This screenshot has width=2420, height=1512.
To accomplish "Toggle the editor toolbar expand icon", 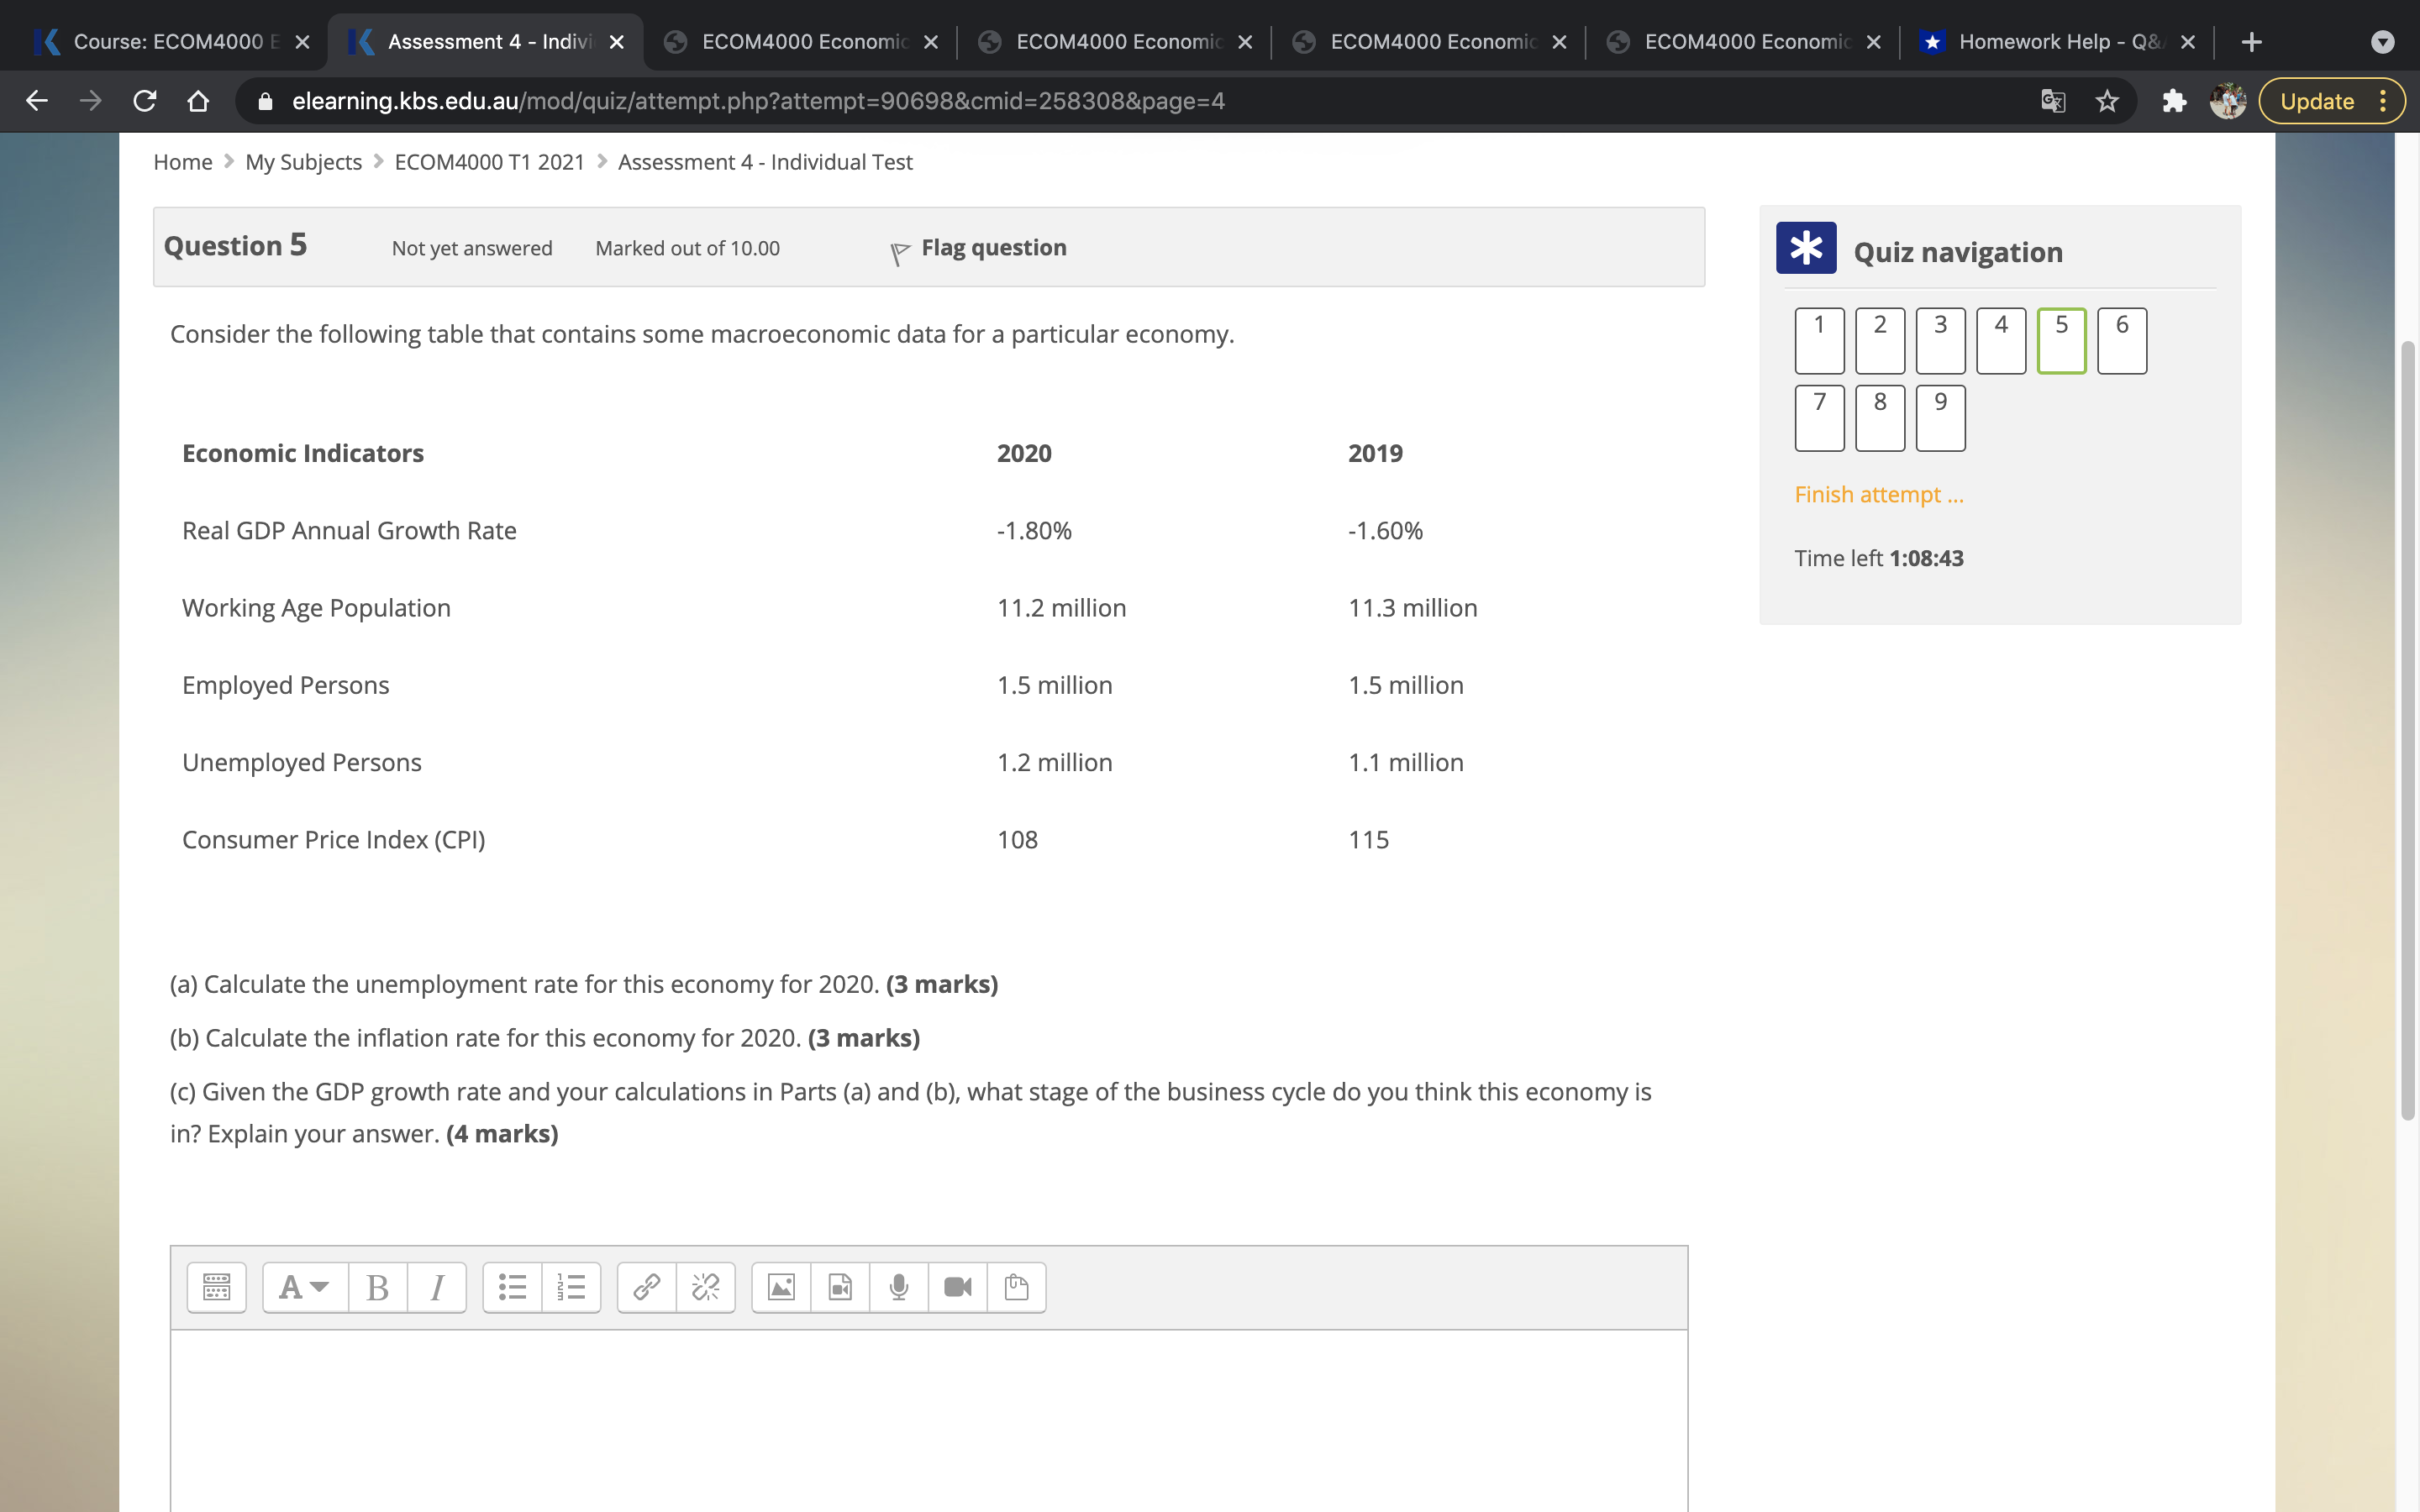I will 216,1286.
